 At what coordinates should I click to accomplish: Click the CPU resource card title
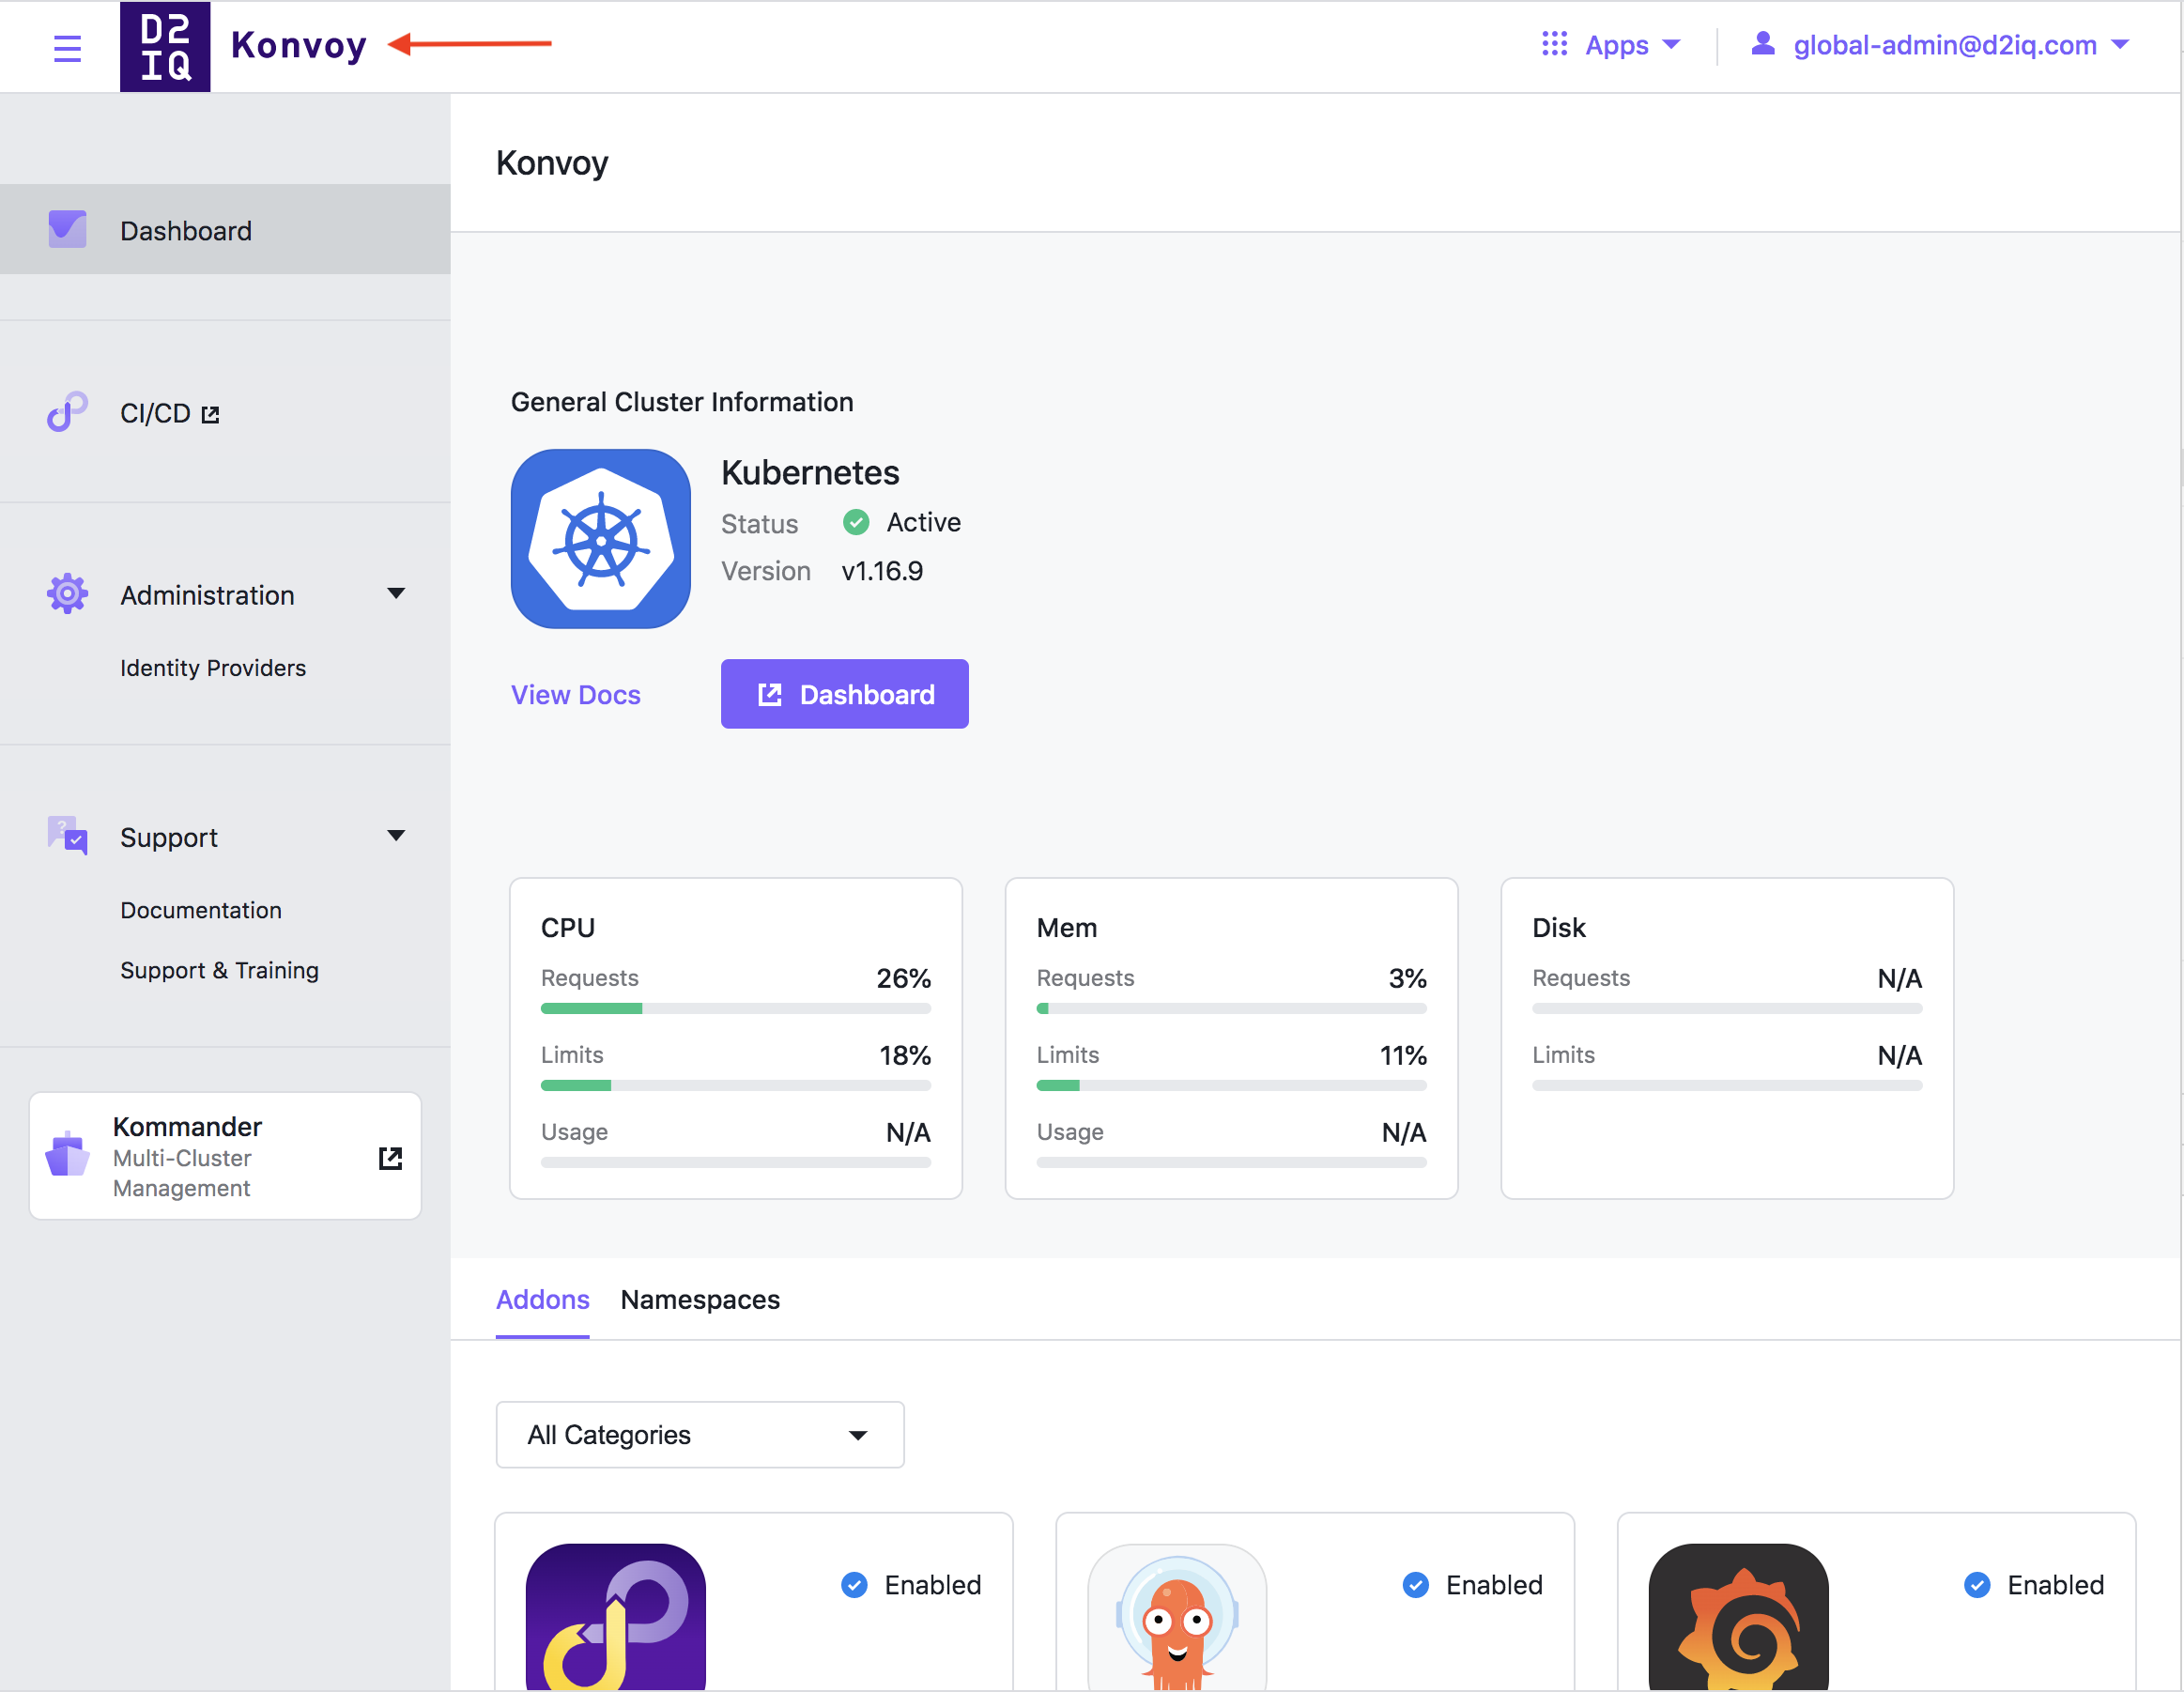click(568, 928)
